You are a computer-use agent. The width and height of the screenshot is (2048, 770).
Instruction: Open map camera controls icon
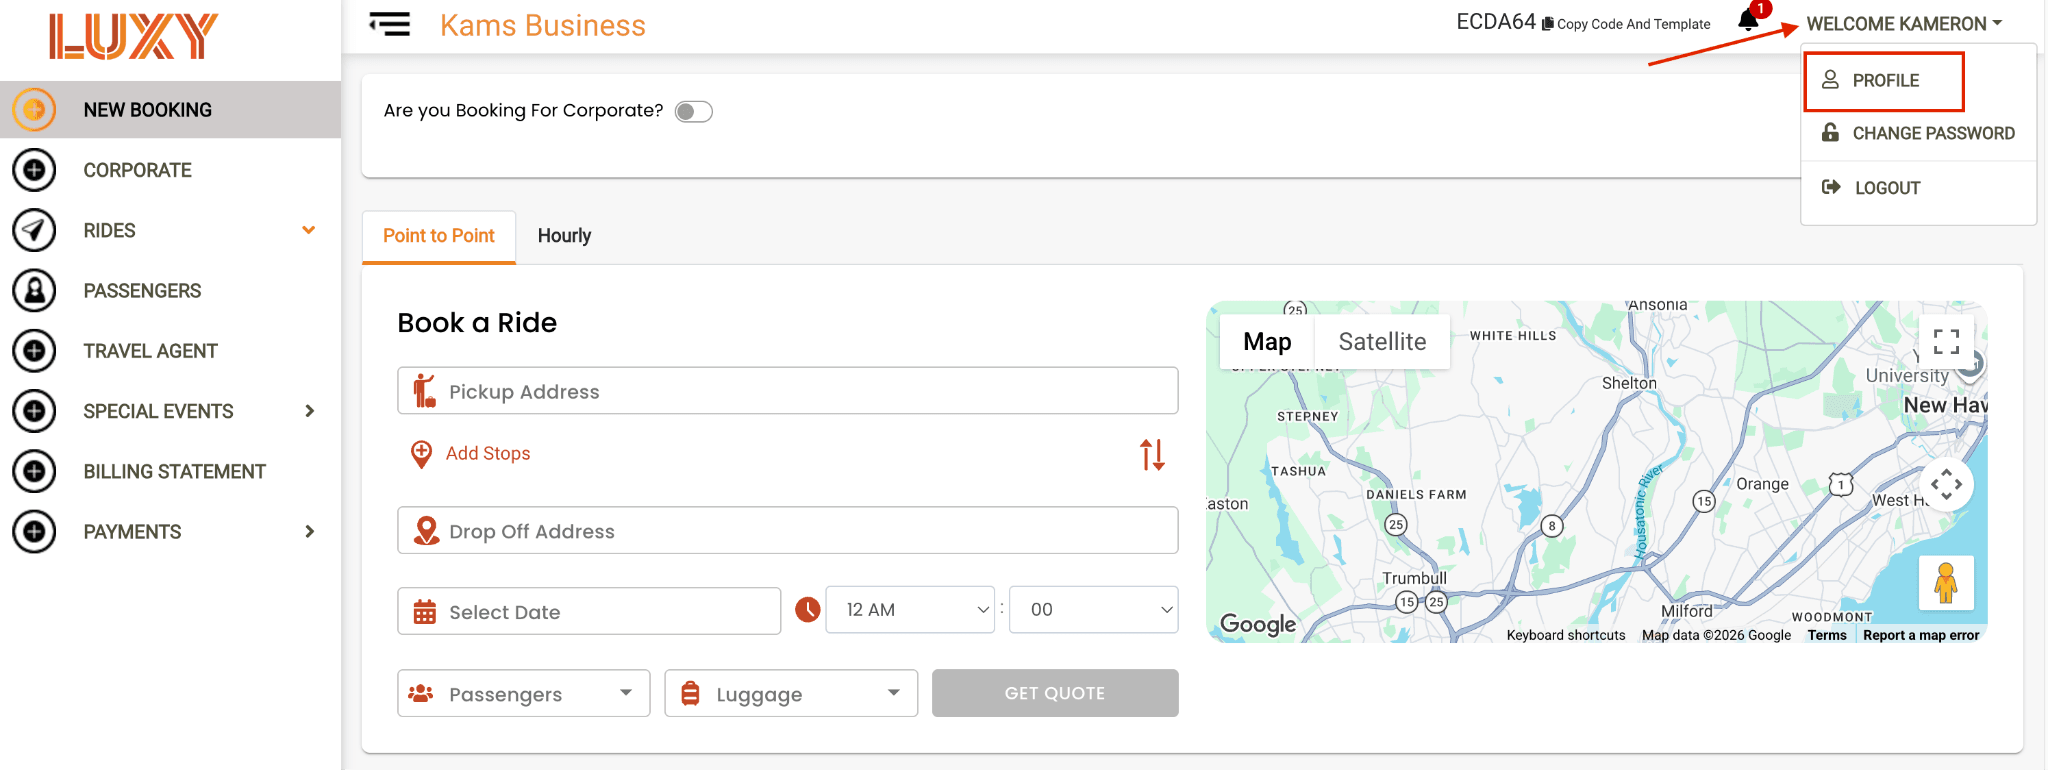(x=1946, y=485)
